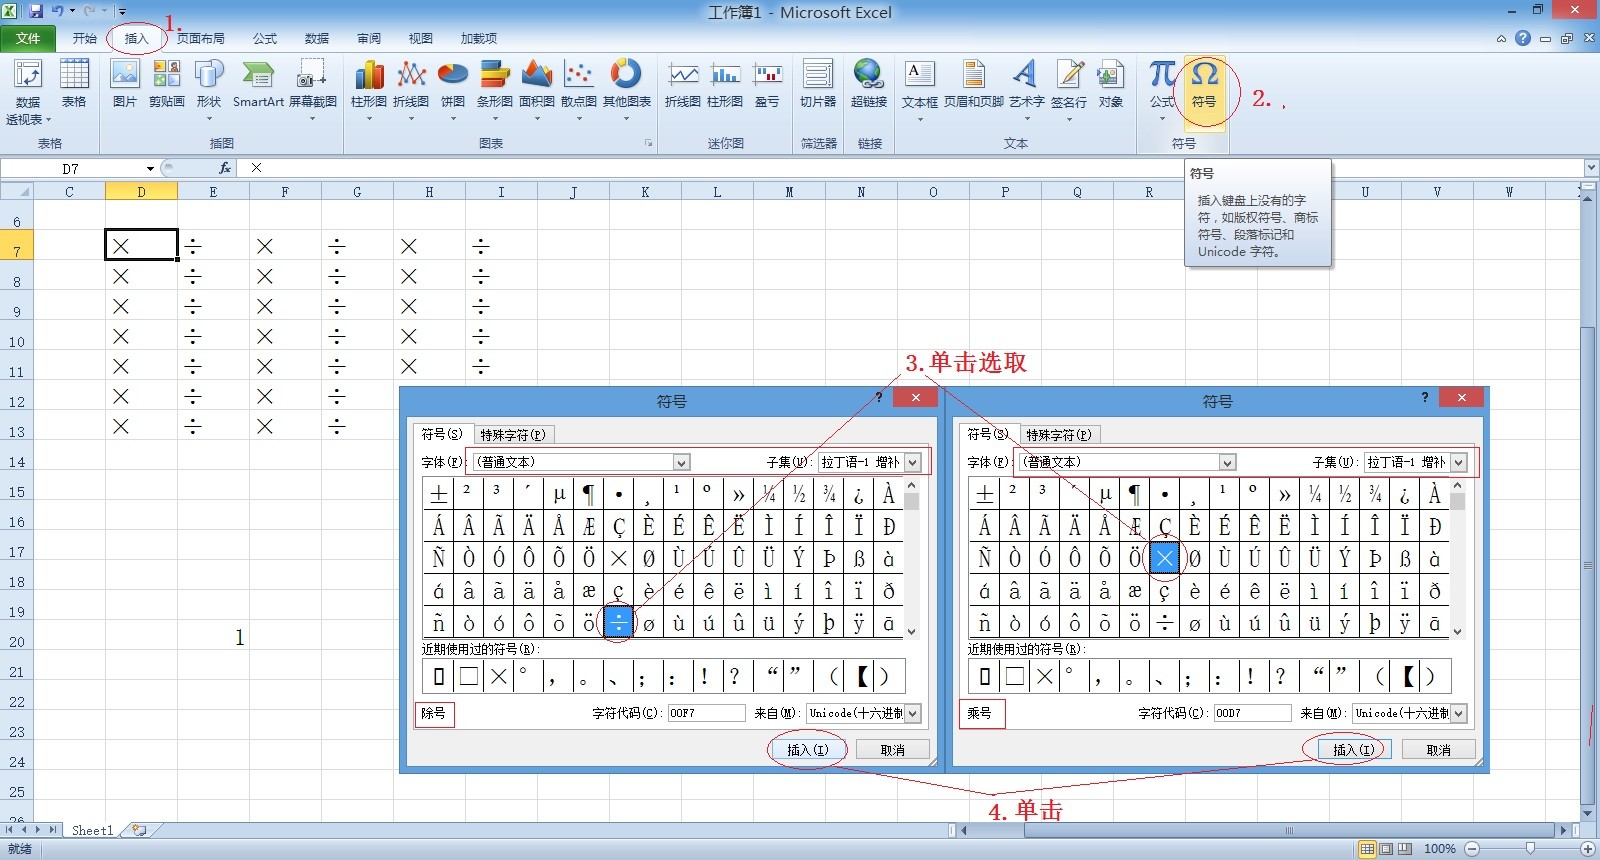Open font (字体) dropdown in left Symbol dialog

(681, 462)
